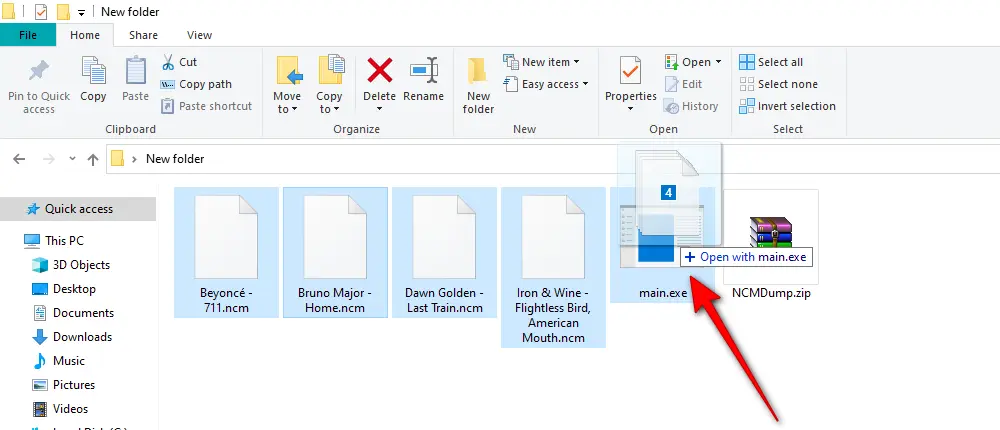
Task: Open the New item dropdown
Action: (541, 62)
